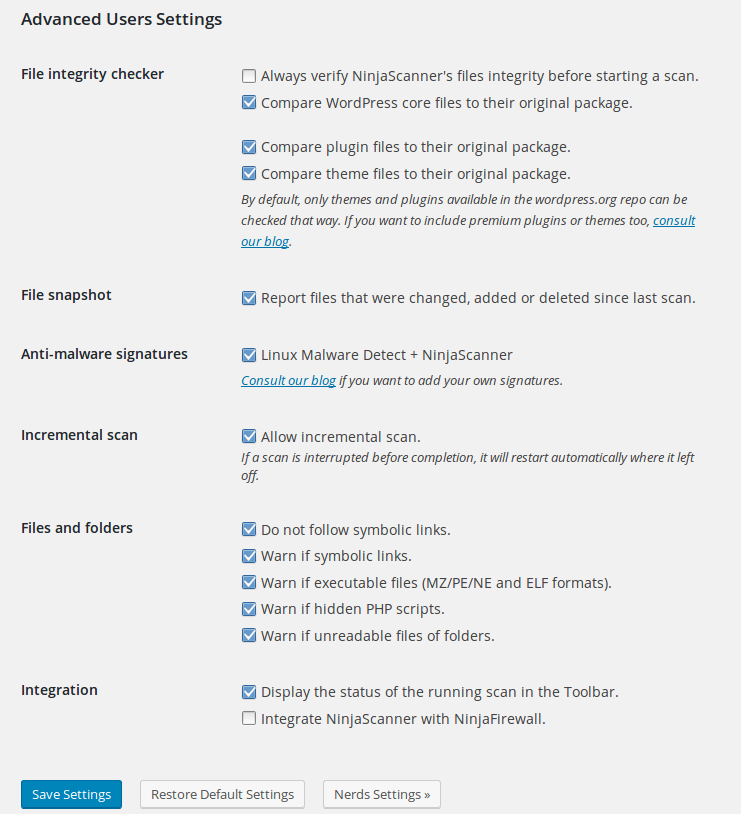The width and height of the screenshot is (741, 815).
Task: Toggle Warn if symbolic links checkbox
Action: (249, 556)
